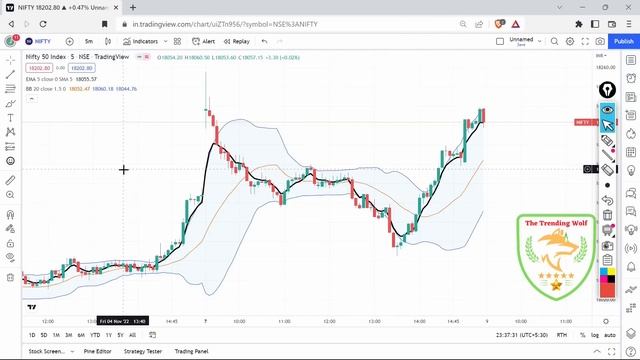The height and width of the screenshot is (360, 640).
Task: Take a chart snapshot with camera icon
Action: pyautogui.click(x=600, y=41)
